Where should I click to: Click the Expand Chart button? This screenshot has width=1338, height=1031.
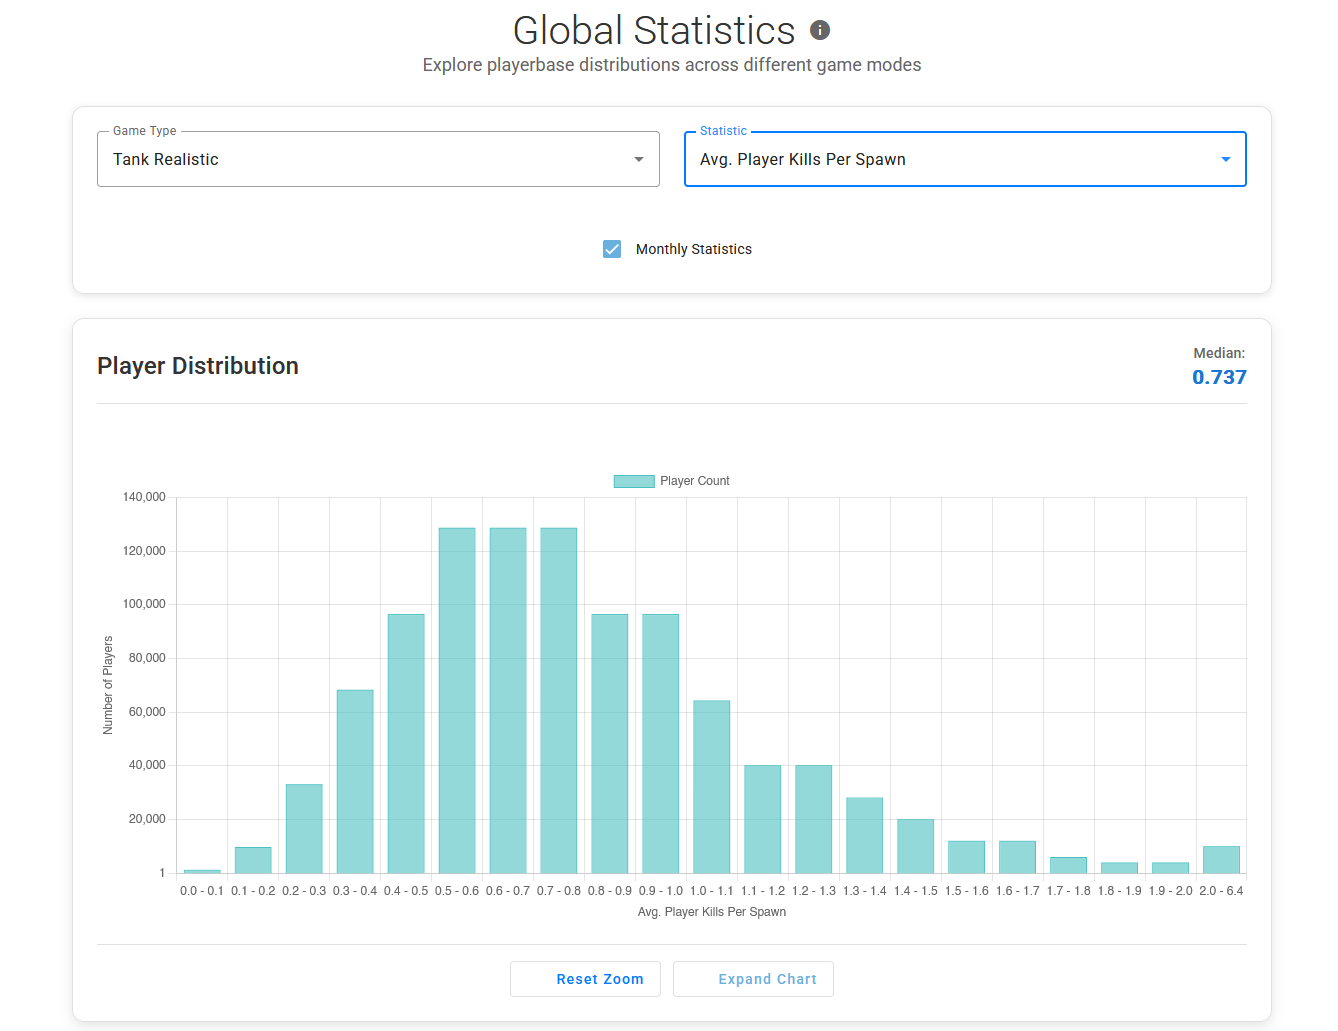pos(753,979)
